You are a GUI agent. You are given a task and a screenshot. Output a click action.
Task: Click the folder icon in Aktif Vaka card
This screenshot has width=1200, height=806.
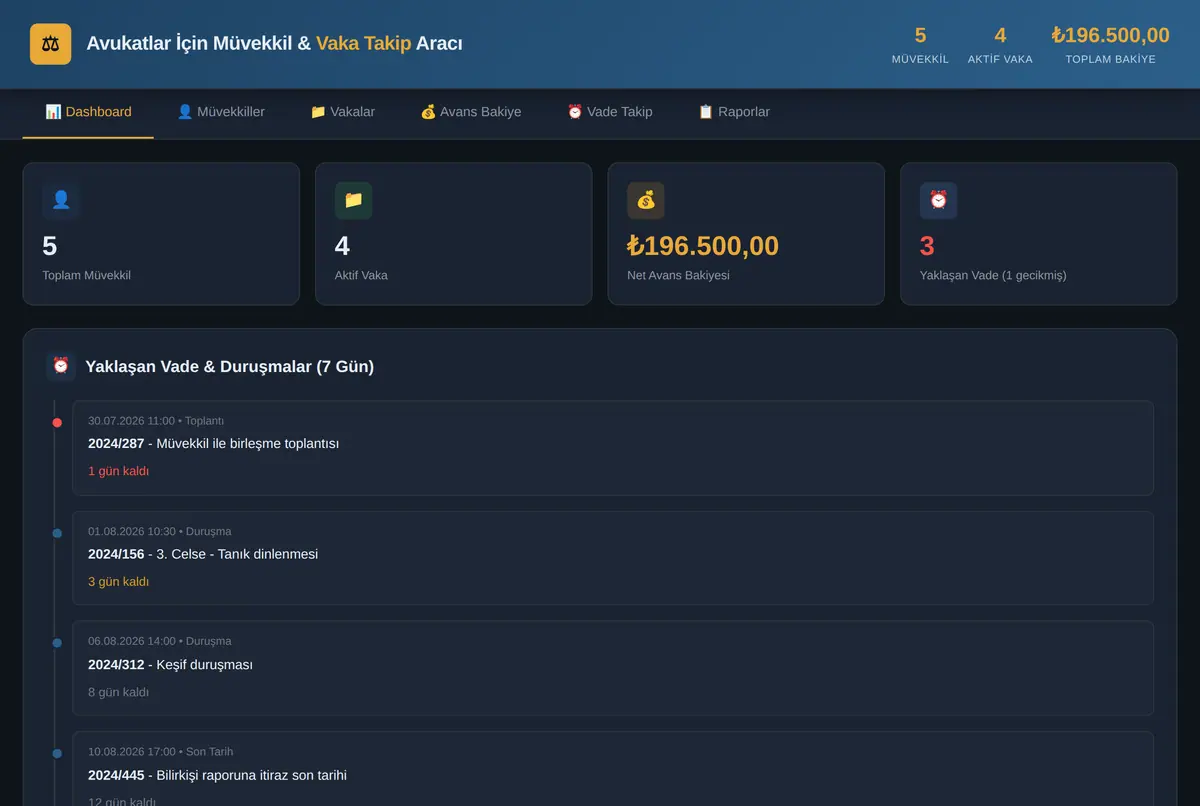(353, 200)
